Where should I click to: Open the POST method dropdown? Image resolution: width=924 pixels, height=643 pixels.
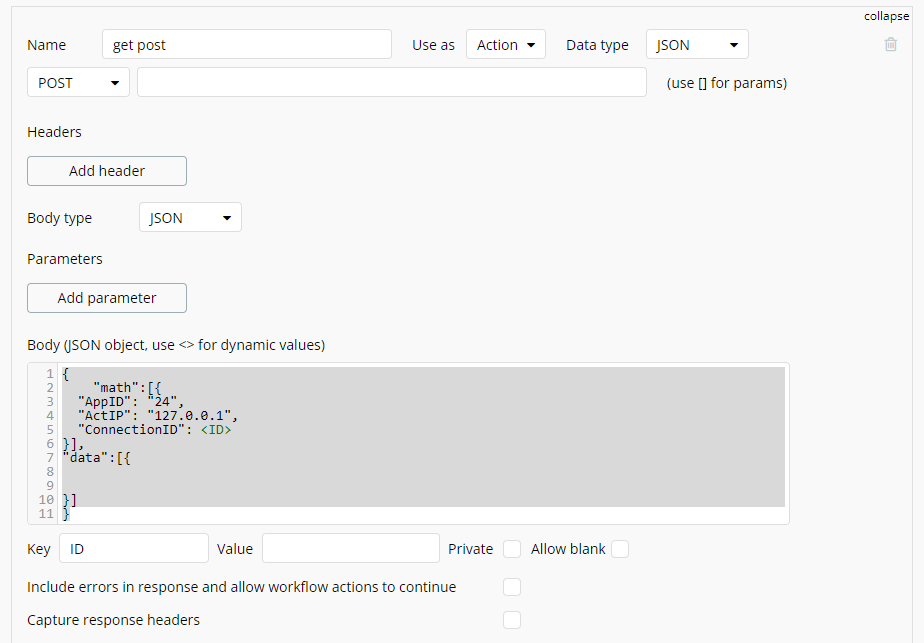[x=77, y=82]
